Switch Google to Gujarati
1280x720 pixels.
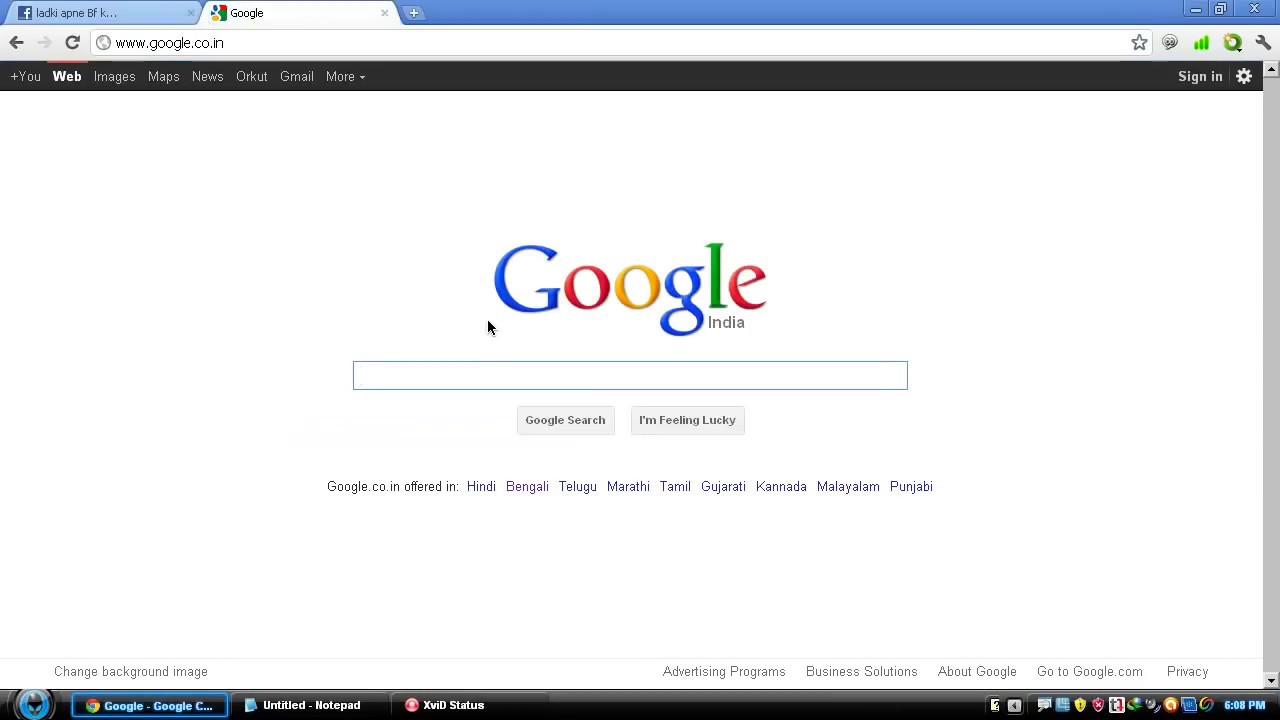[723, 486]
